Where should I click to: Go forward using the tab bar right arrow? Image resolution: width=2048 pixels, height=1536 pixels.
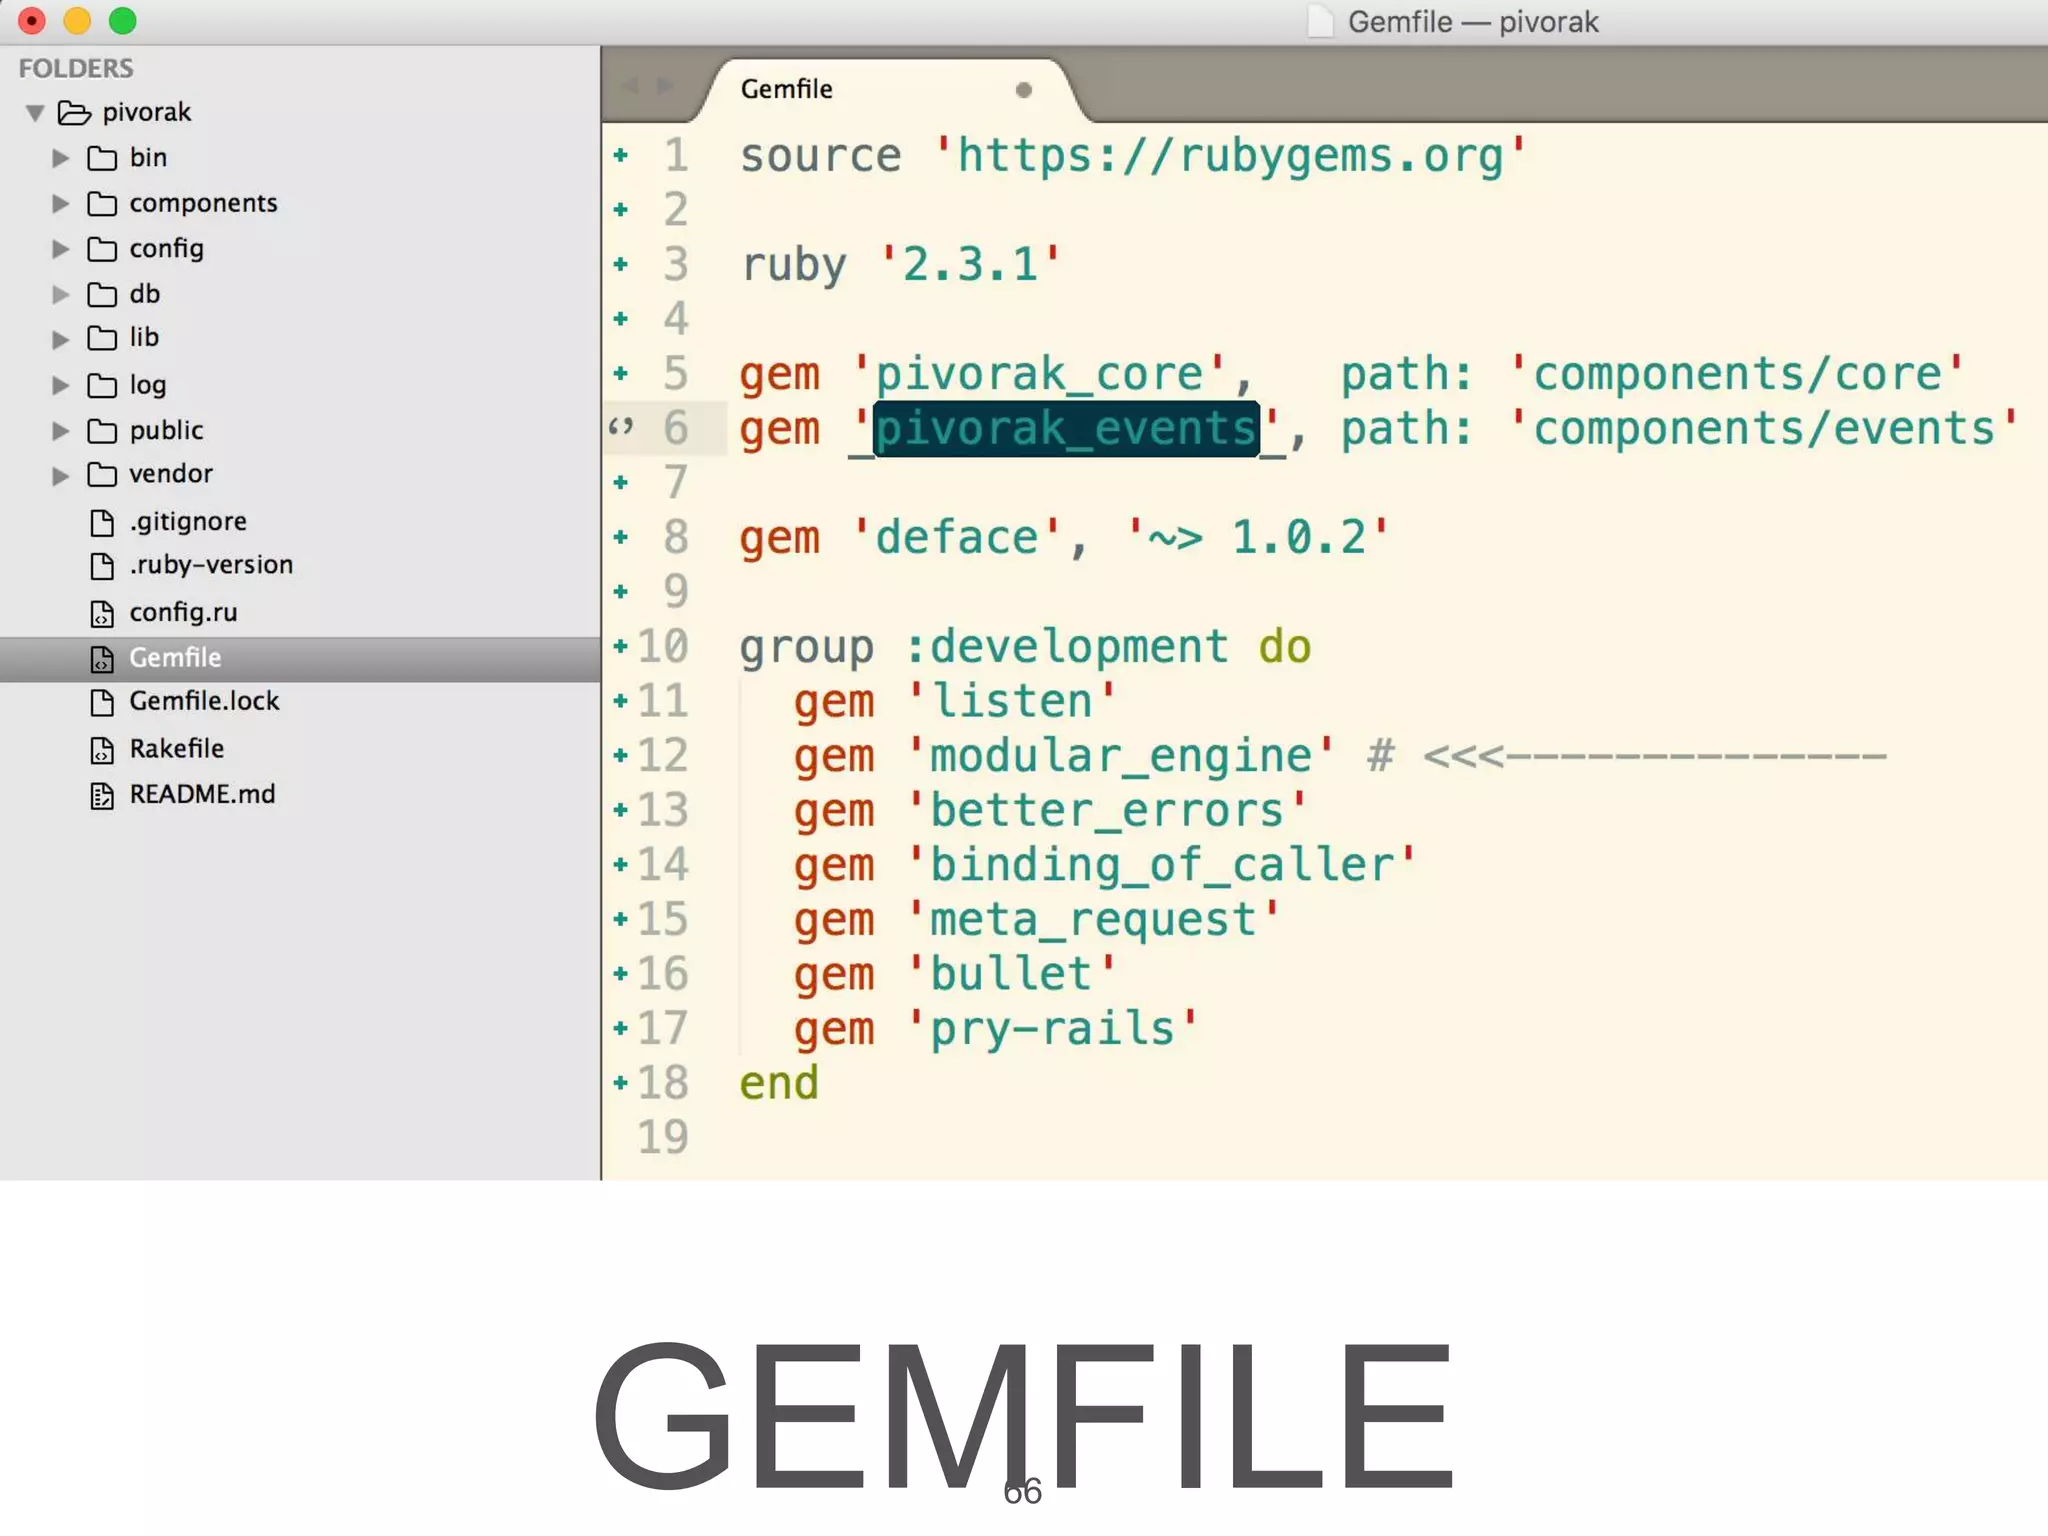pyautogui.click(x=665, y=85)
